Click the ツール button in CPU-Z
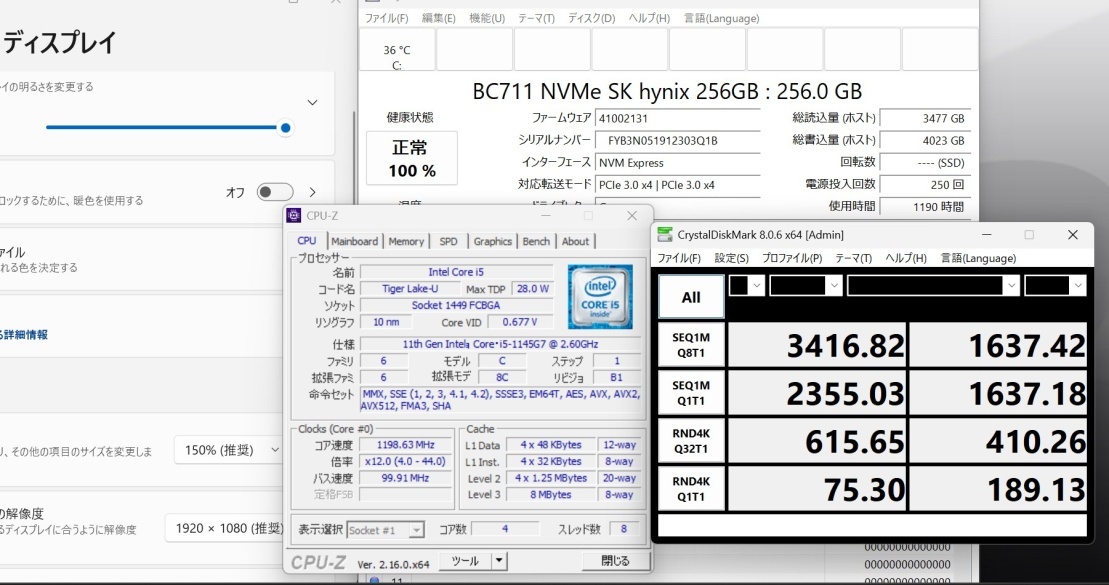Image resolution: width=1109 pixels, height=585 pixels. click(465, 561)
